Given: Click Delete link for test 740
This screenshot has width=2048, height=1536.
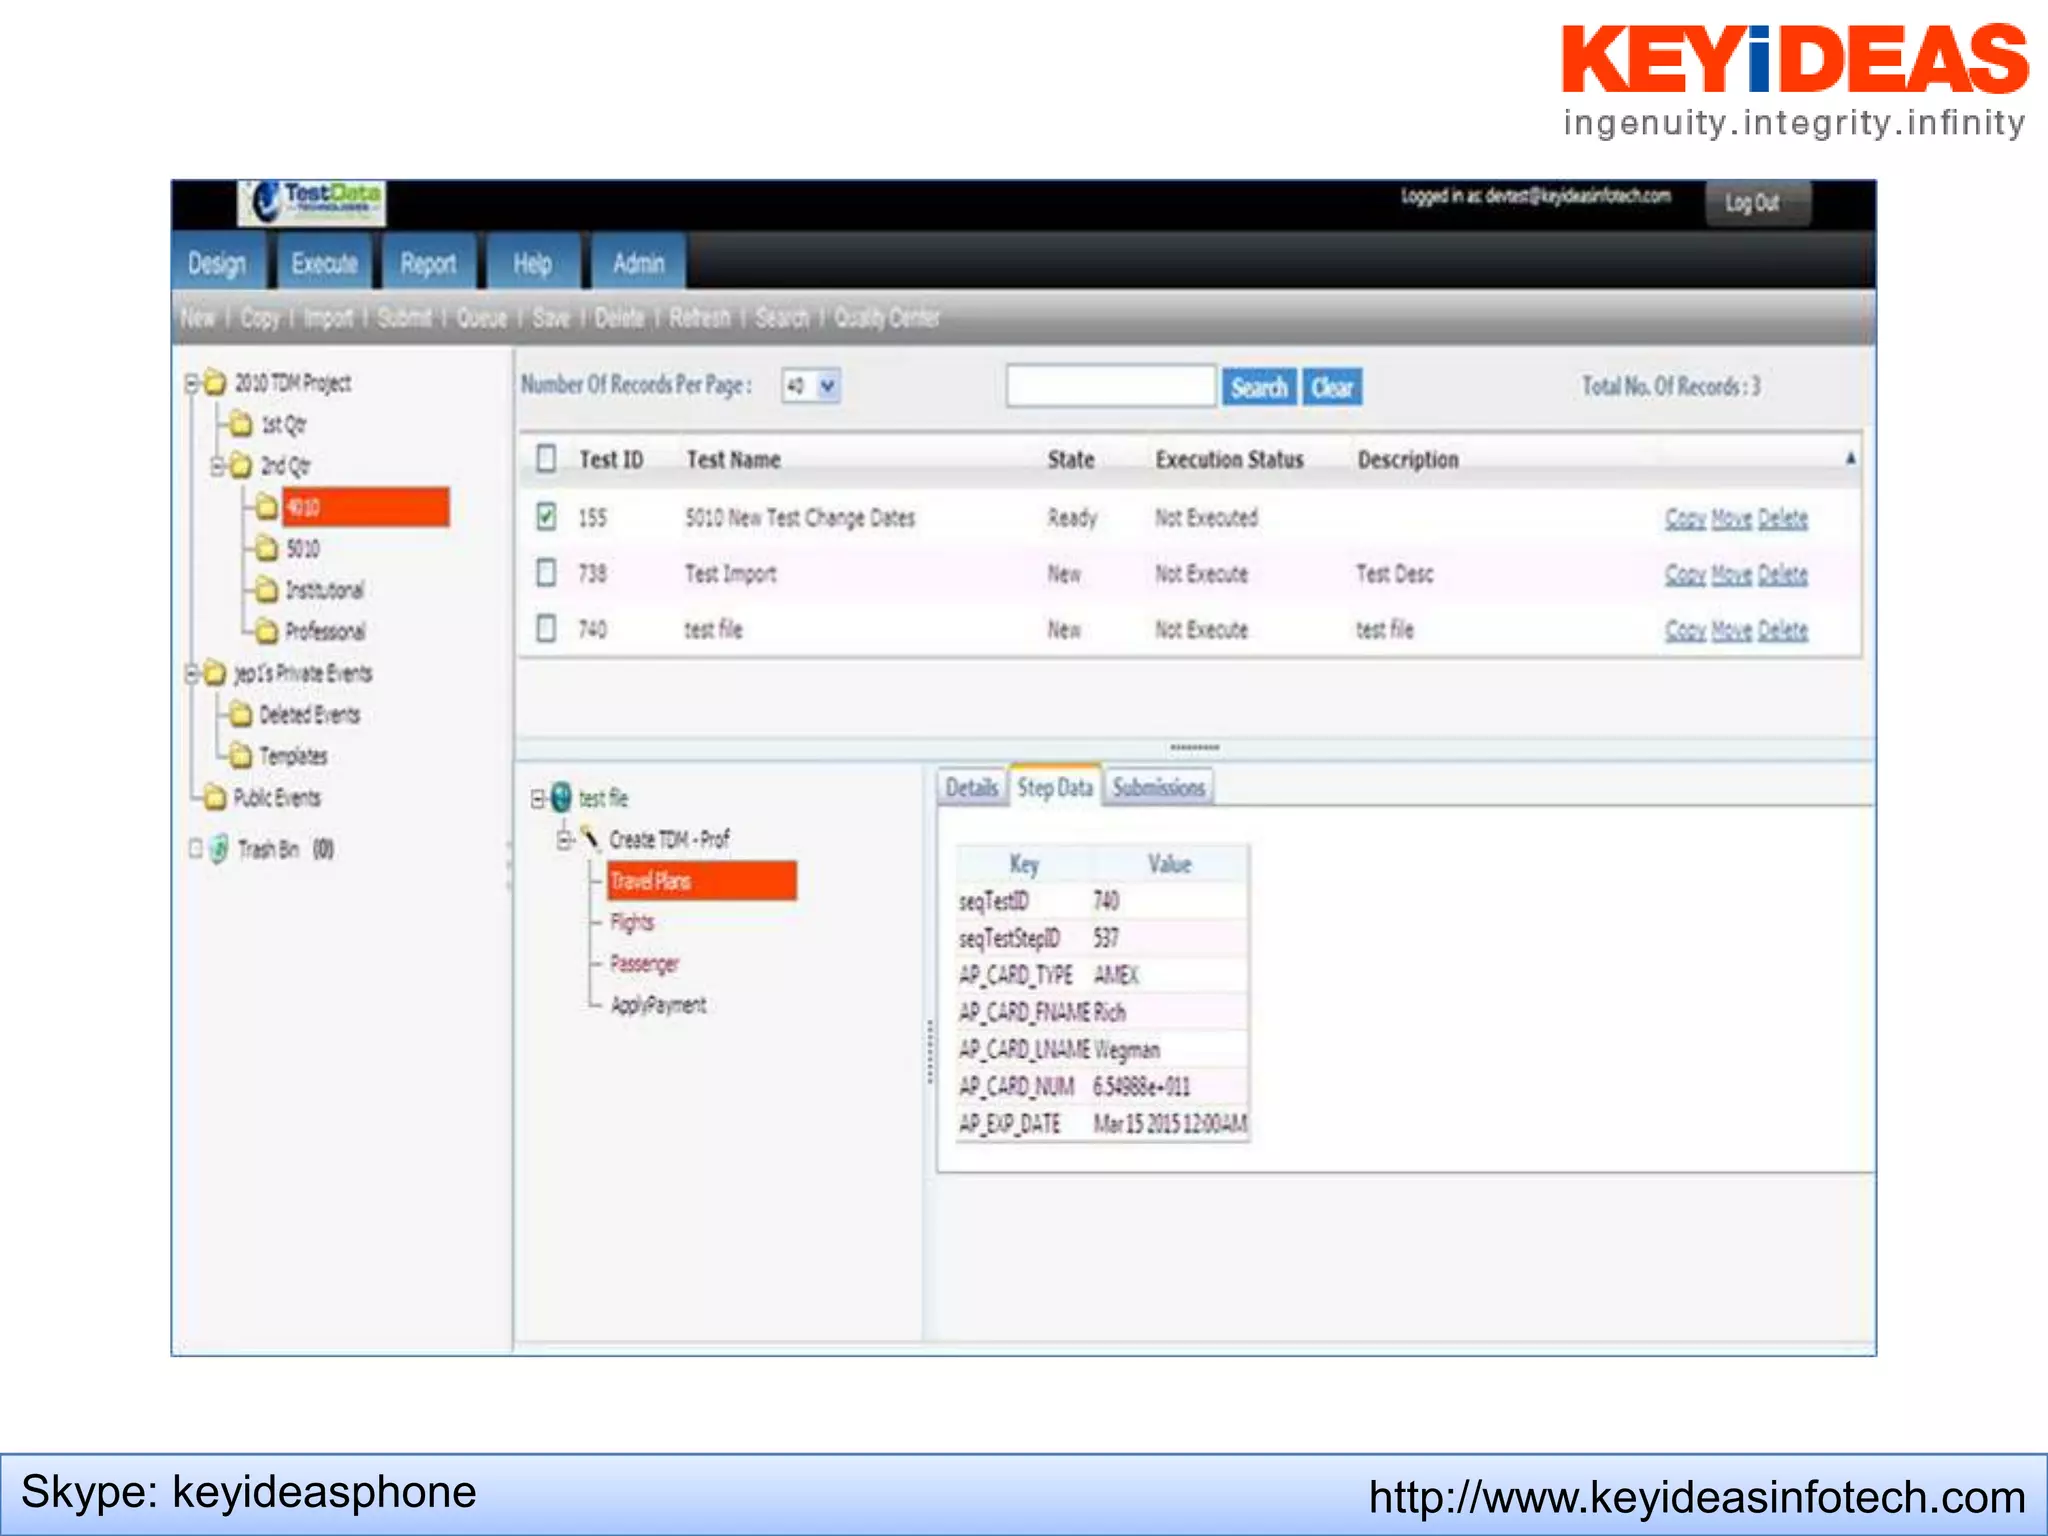Looking at the screenshot, I should click(1782, 630).
